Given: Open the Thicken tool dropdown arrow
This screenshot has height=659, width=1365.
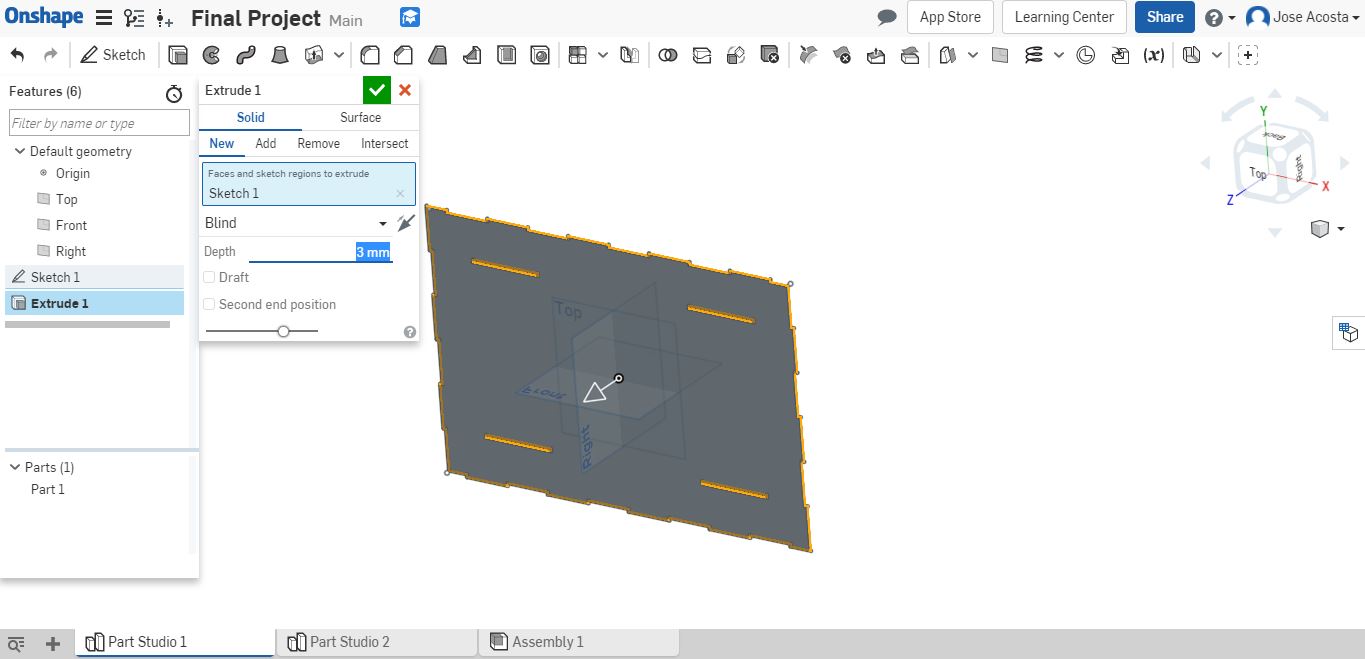Looking at the screenshot, I should click(339, 55).
